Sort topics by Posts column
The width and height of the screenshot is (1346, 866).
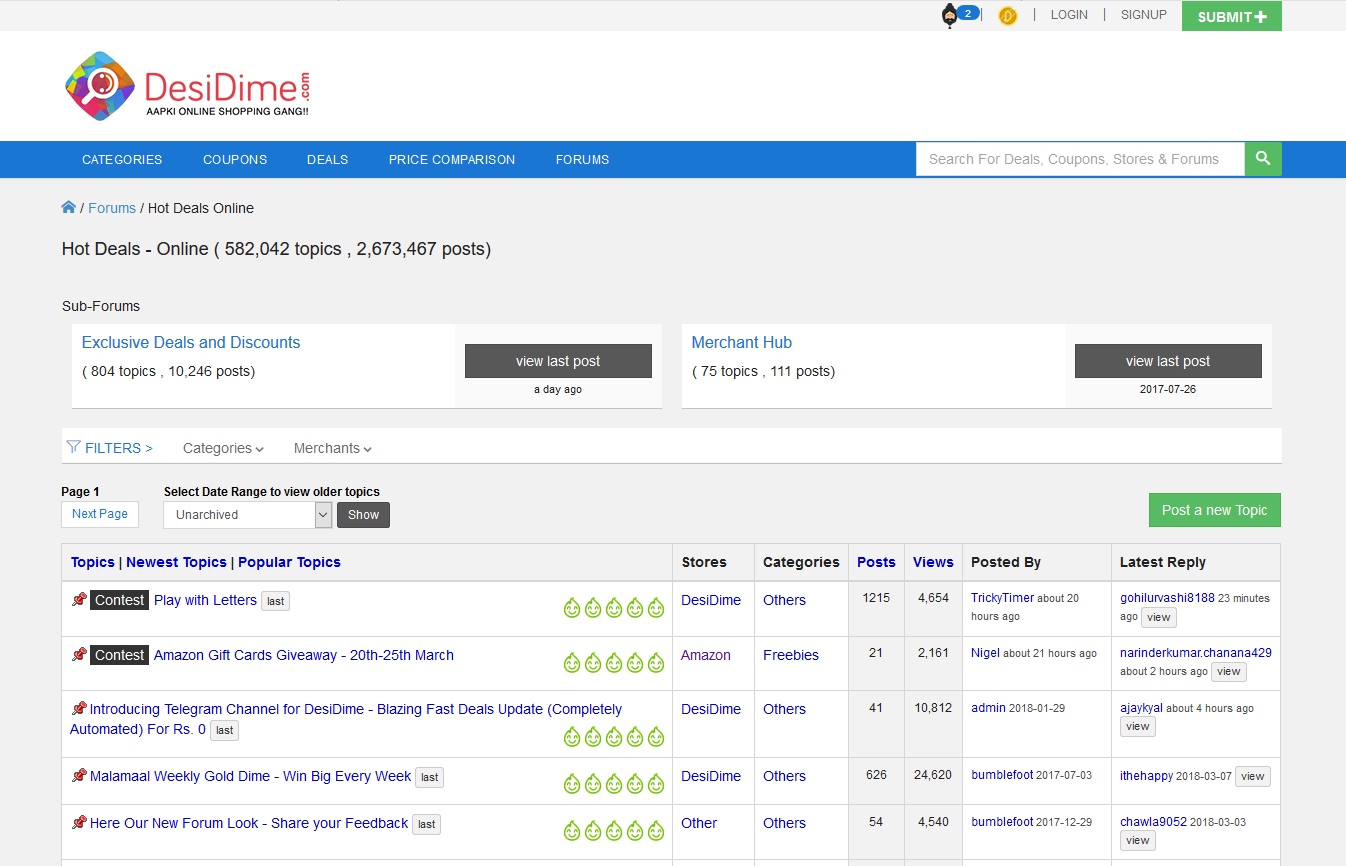coord(876,562)
